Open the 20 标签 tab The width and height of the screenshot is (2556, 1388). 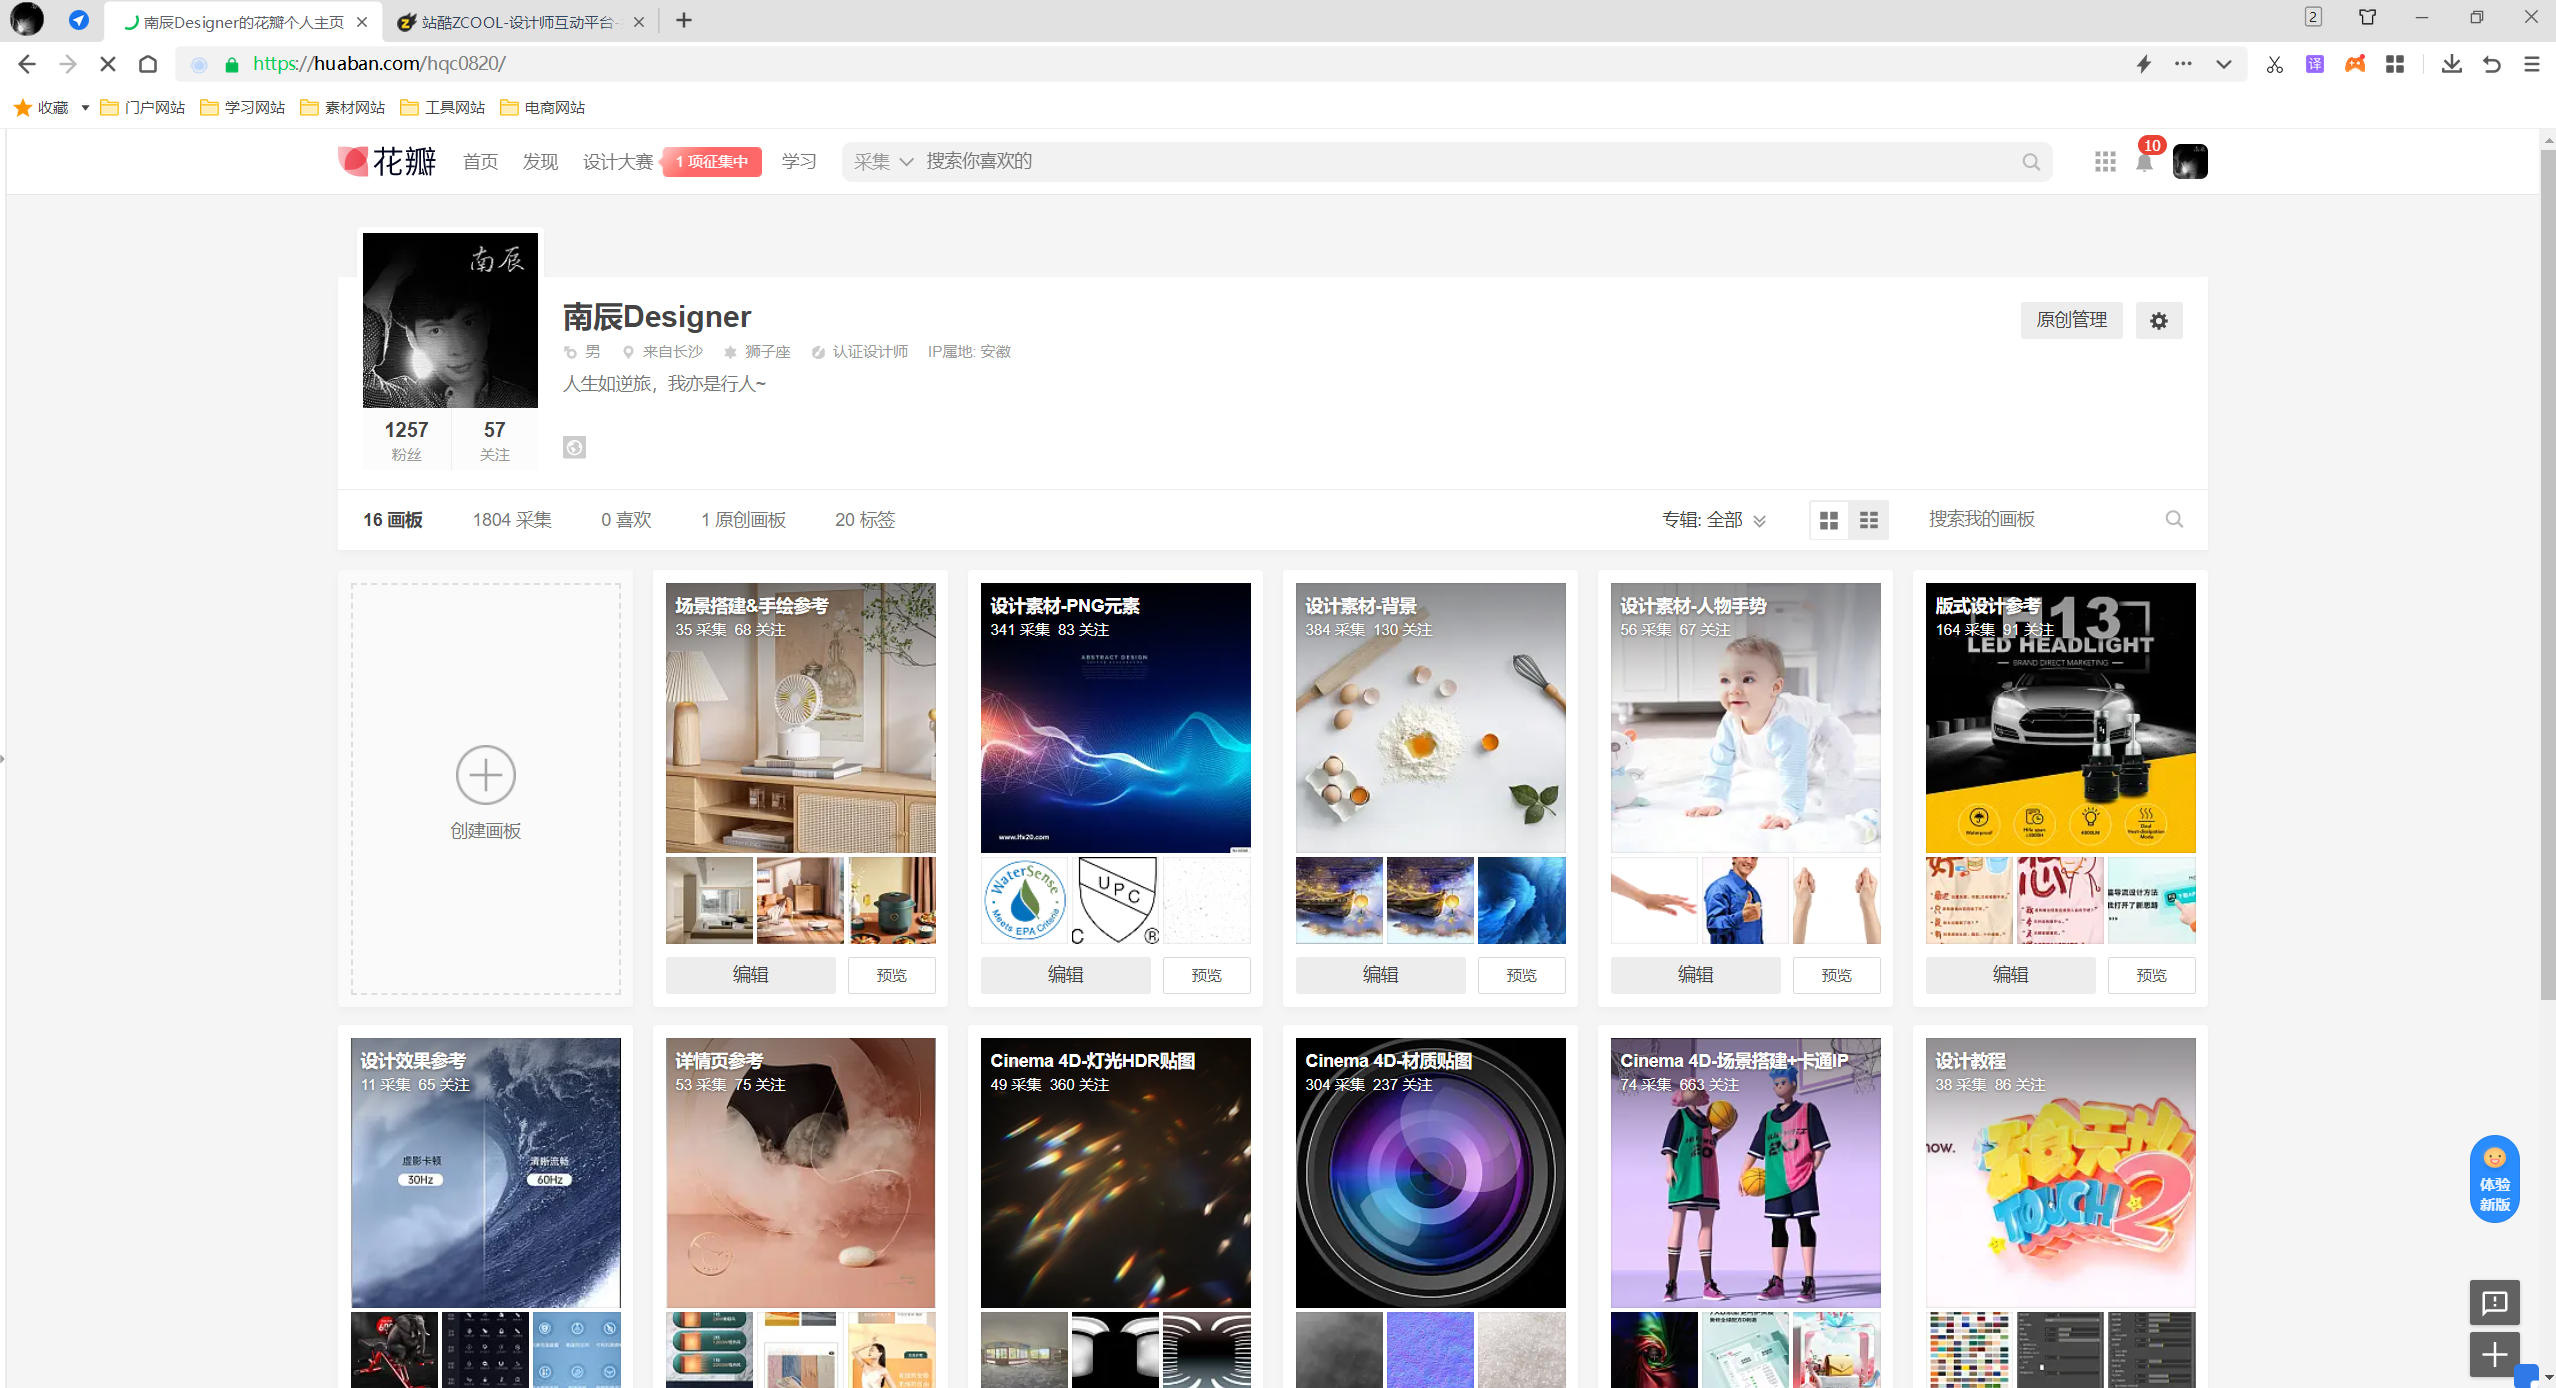click(x=865, y=520)
